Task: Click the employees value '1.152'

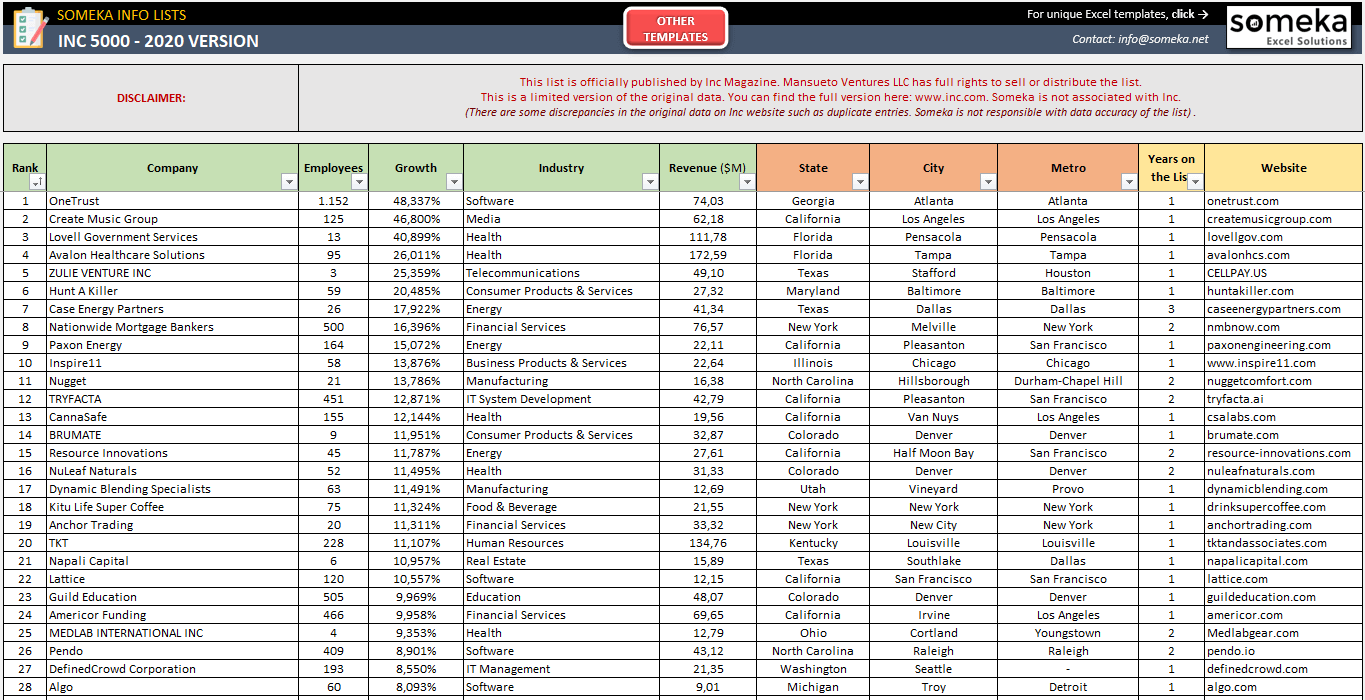Action: 334,201
